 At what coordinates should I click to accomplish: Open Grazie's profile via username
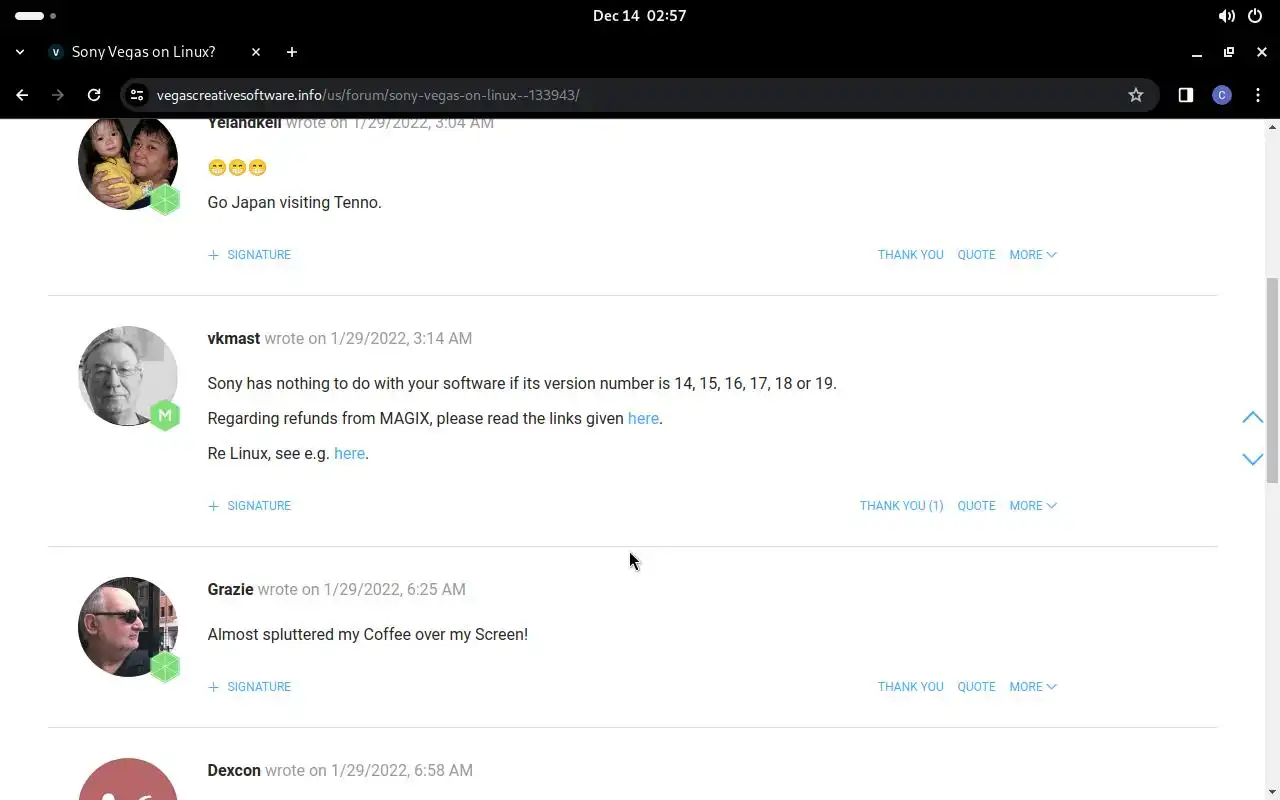click(x=230, y=589)
